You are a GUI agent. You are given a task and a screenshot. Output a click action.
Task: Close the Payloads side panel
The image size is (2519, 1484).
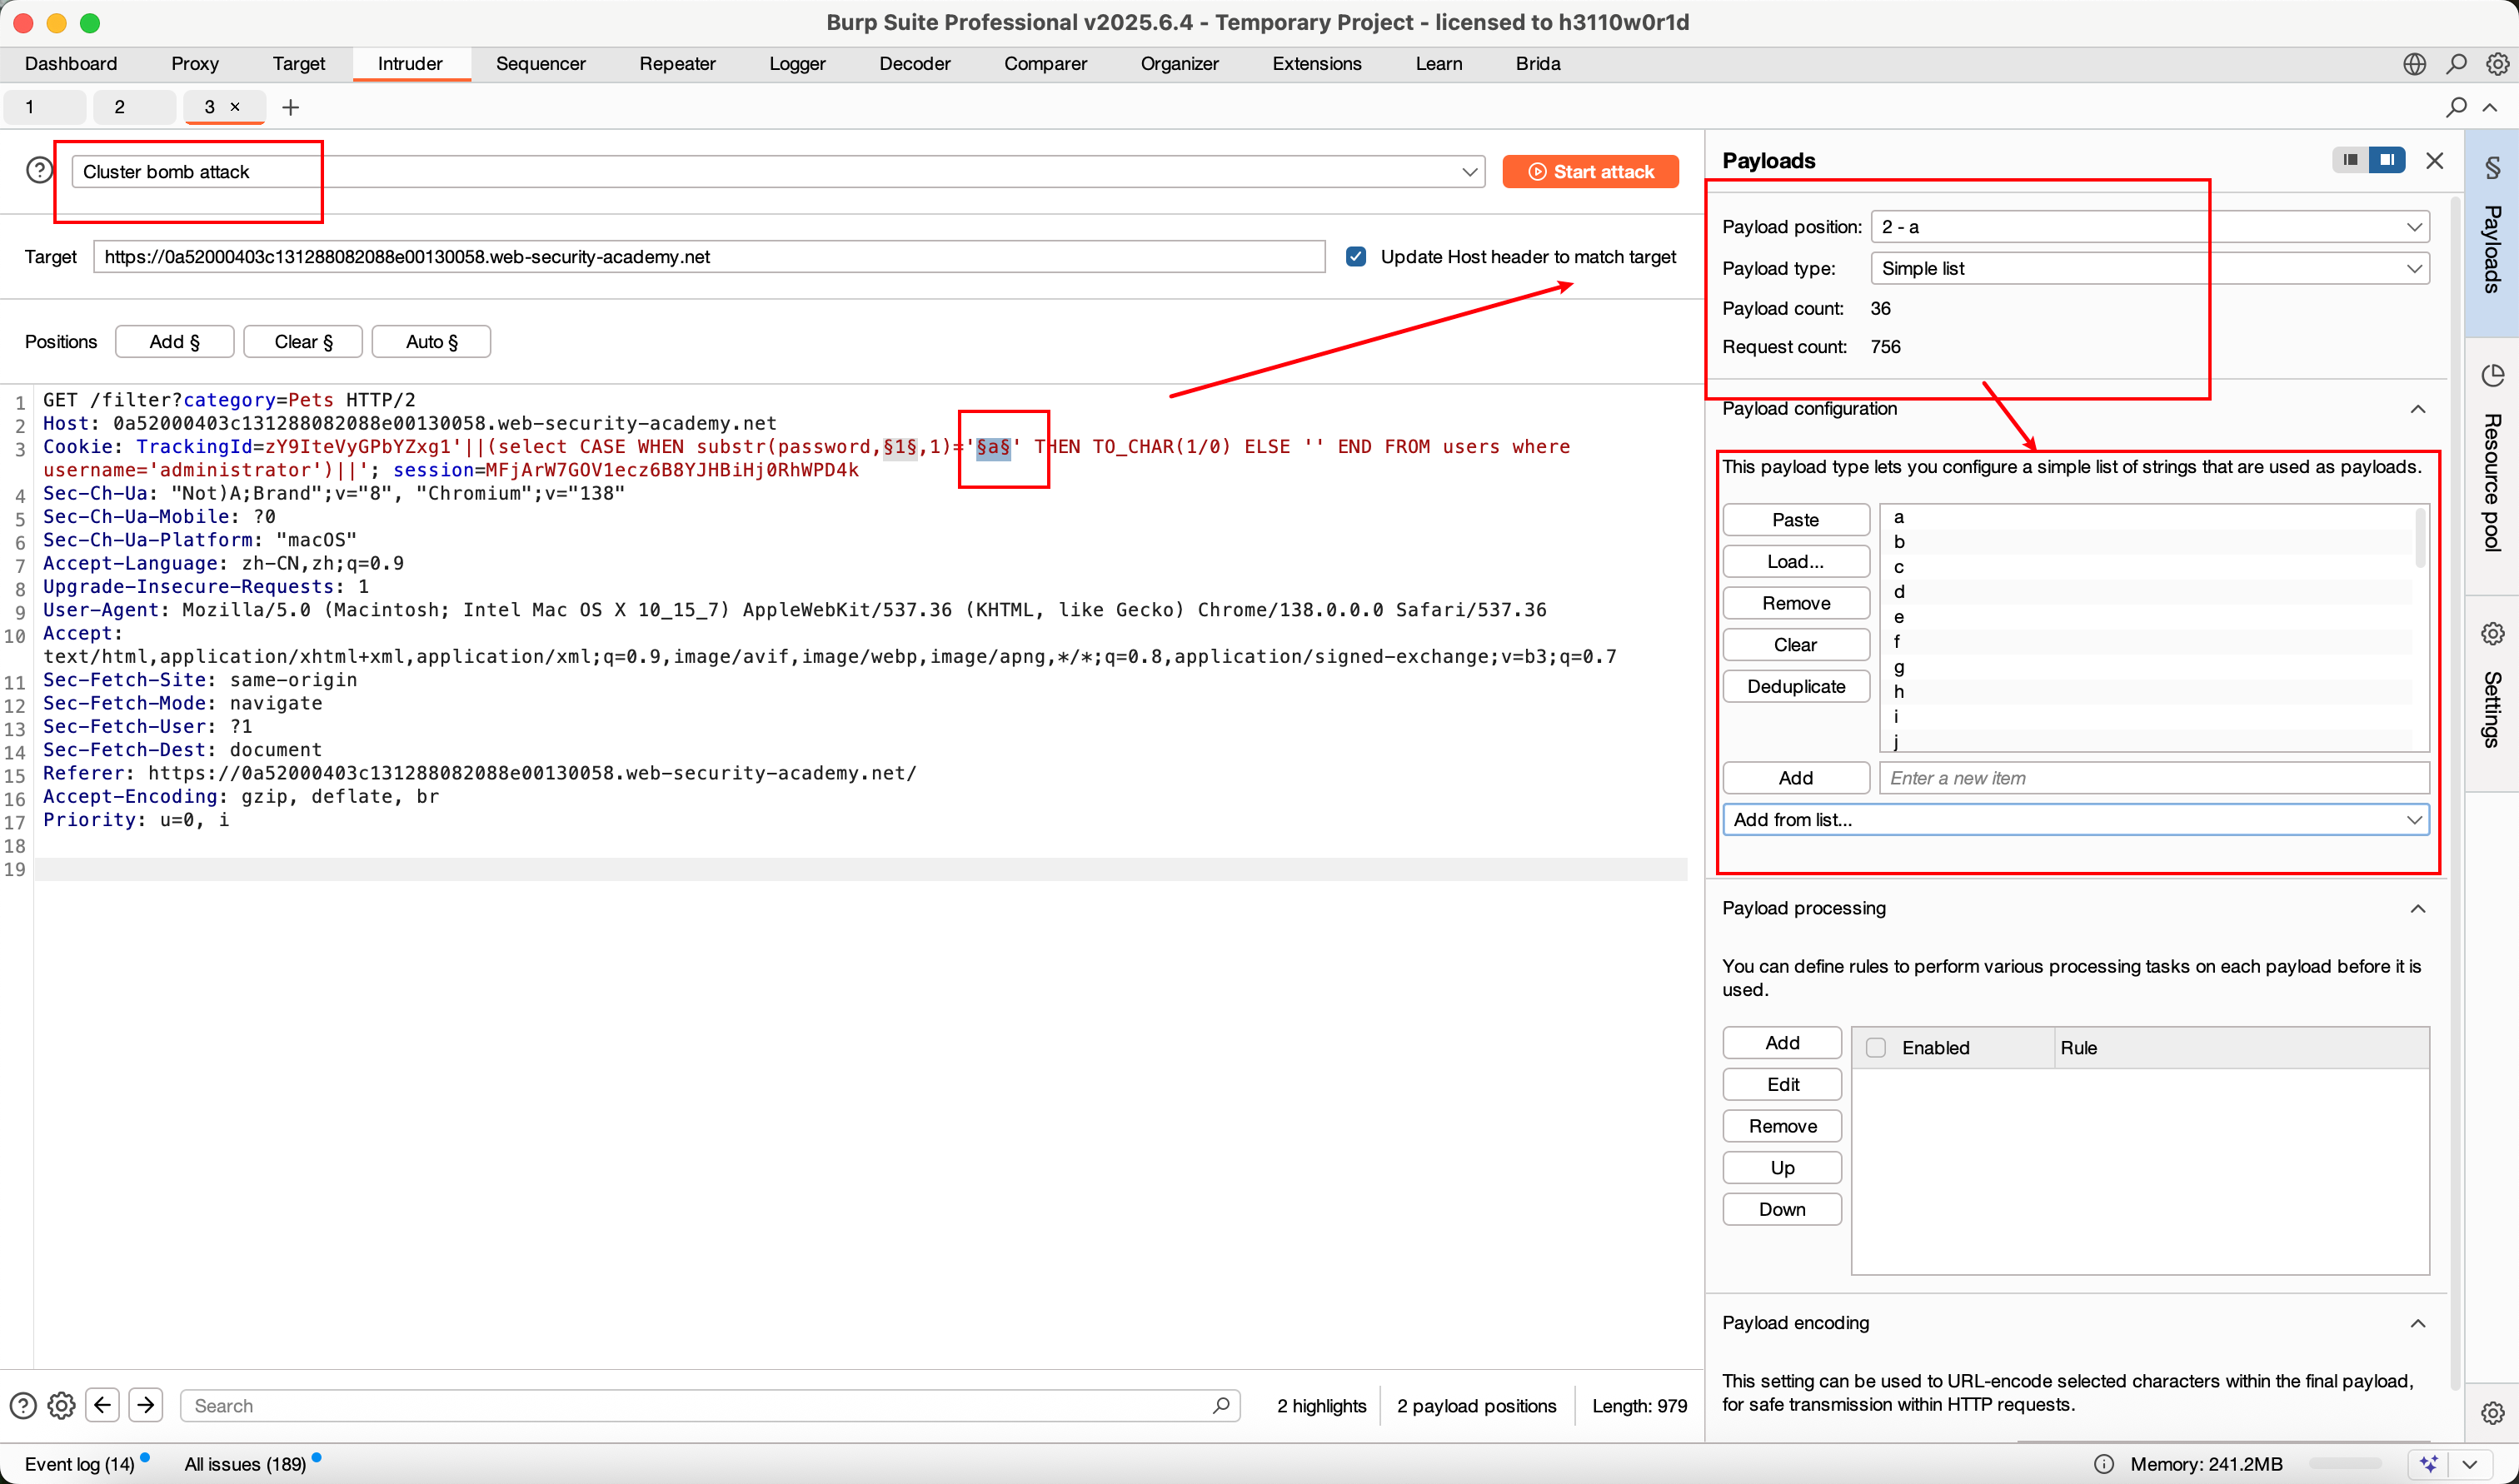pos(2434,161)
